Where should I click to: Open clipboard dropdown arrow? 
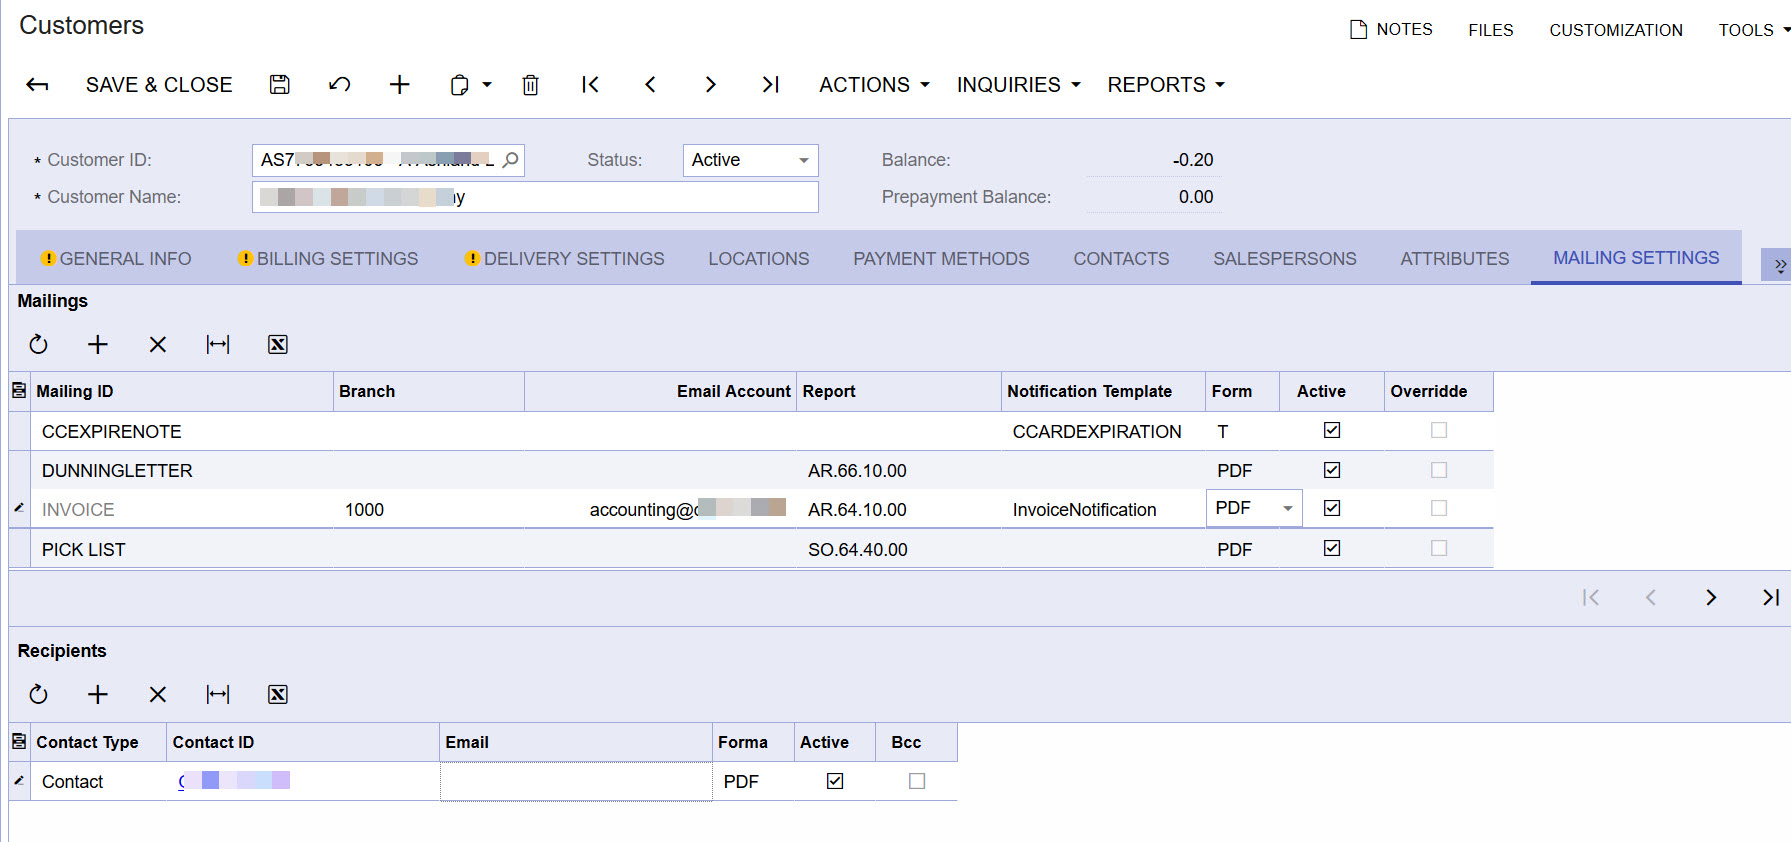[487, 85]
